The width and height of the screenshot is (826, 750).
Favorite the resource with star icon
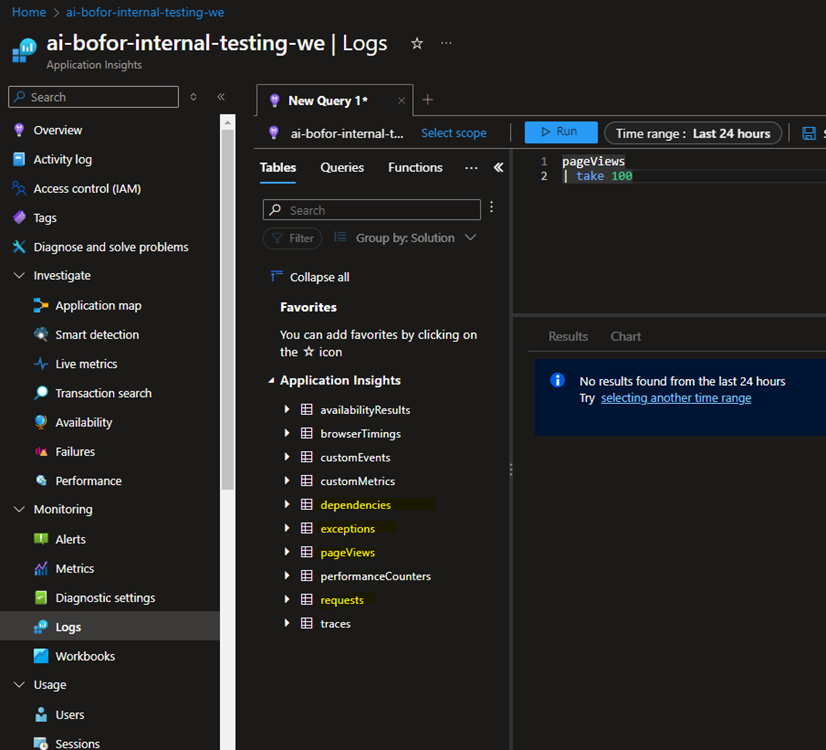tap(417, 43)
